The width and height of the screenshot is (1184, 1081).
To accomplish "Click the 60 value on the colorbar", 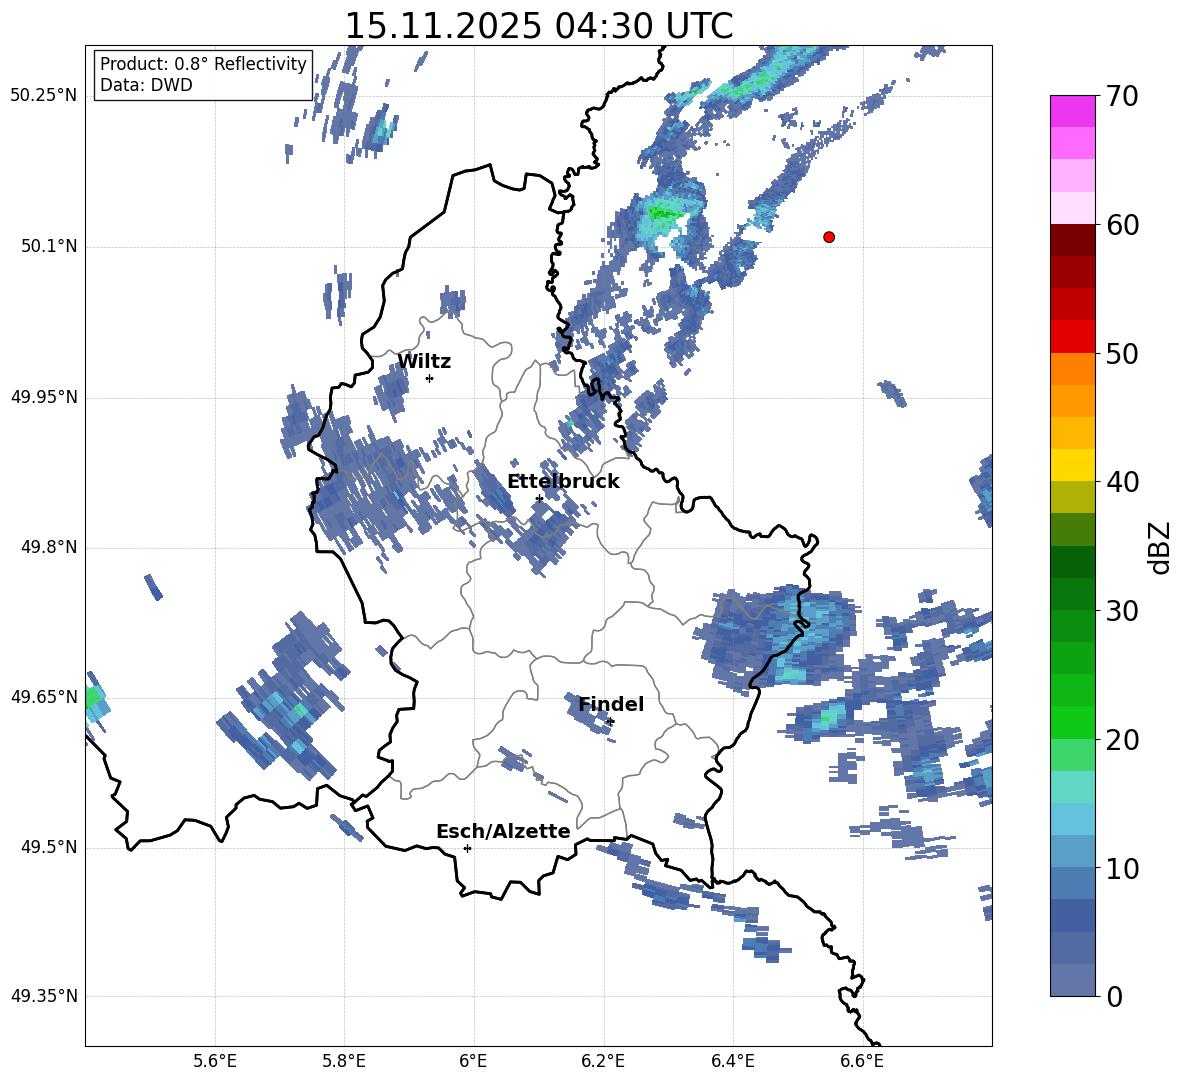I will pos(1122,225).
